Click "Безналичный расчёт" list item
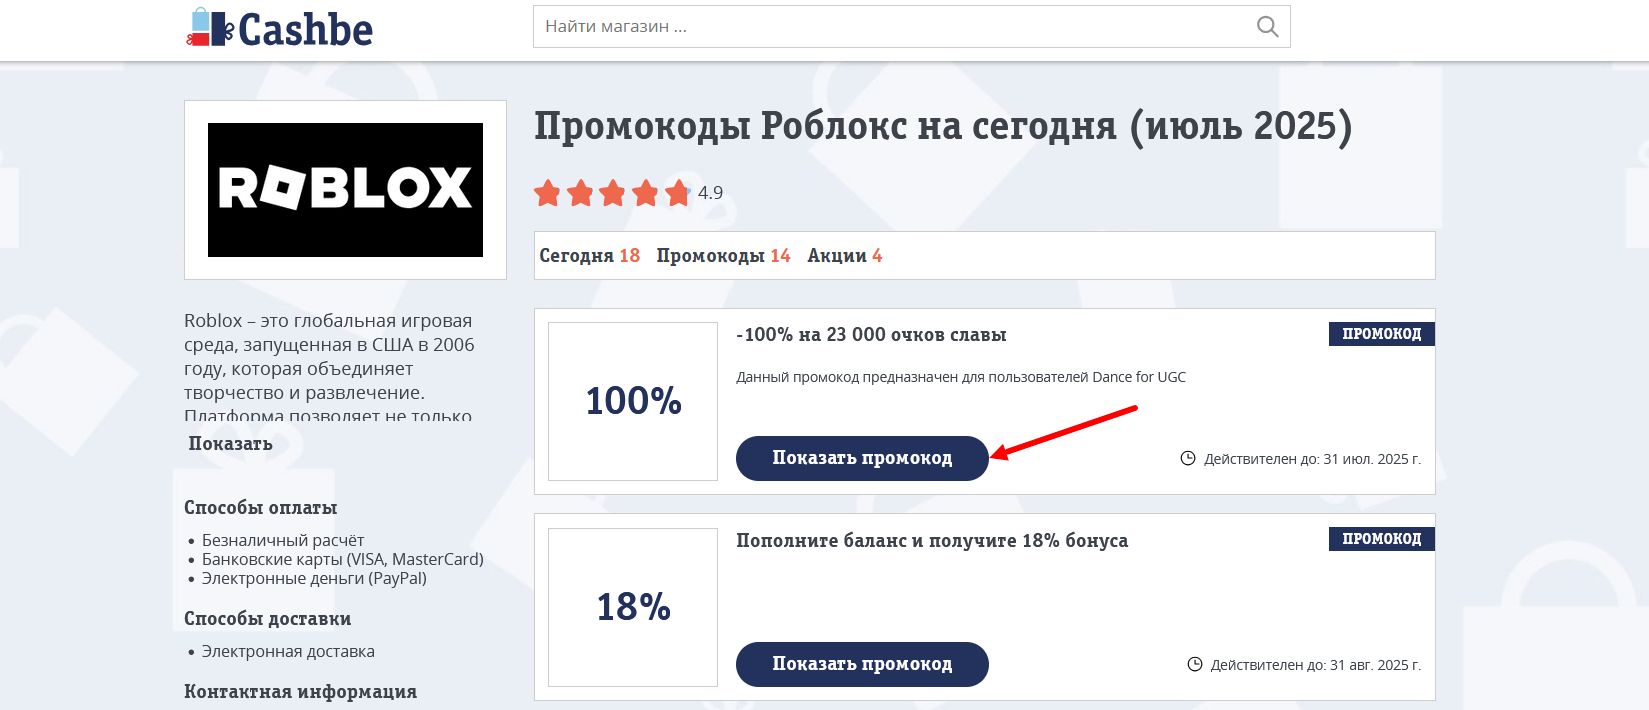 (x=283, y=540)
